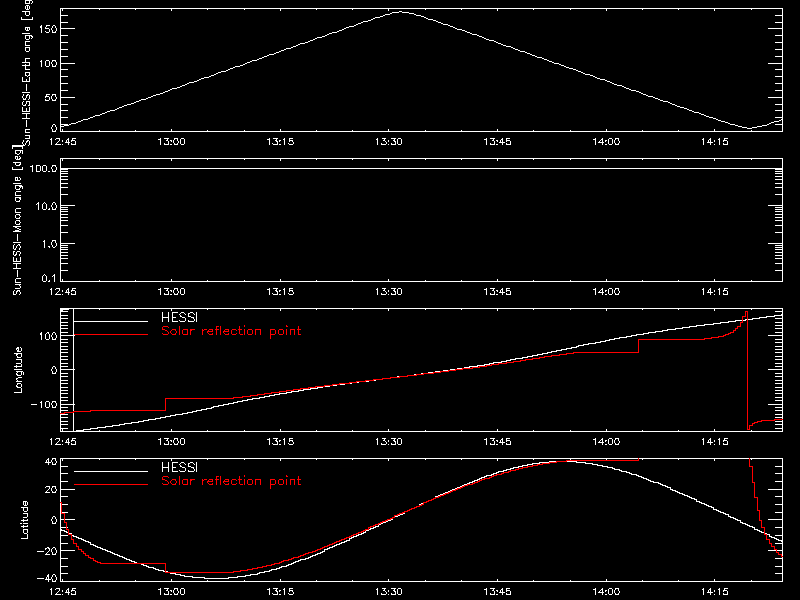This screenshot has height=600, width=800.
Task: Click red legend line in Longitude plot
Action: (x=111, y=335)
